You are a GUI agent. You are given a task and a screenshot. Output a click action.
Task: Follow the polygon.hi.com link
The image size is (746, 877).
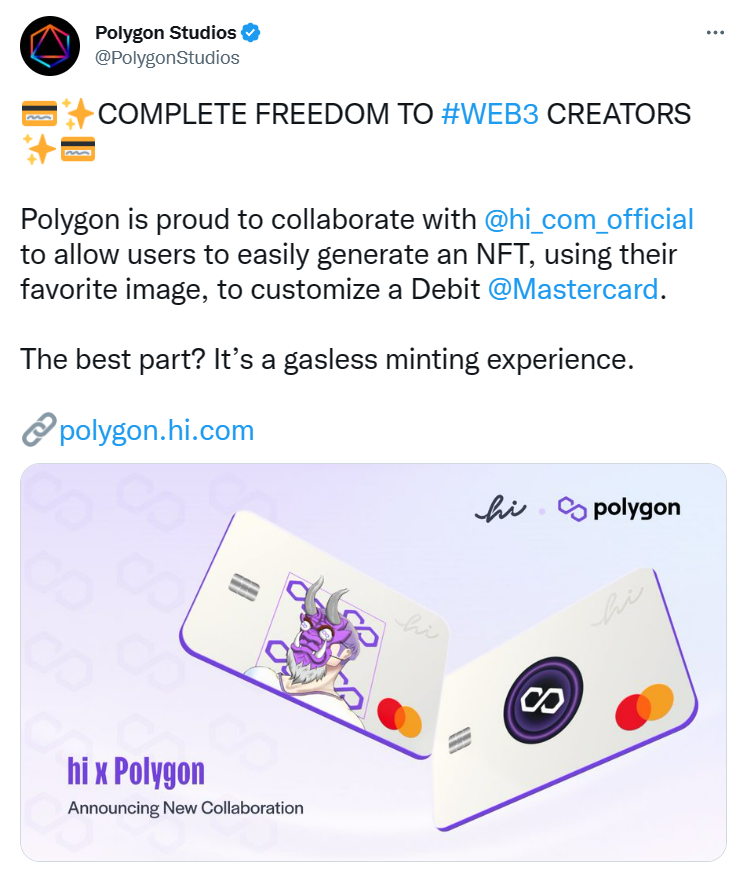pos(157,431)
